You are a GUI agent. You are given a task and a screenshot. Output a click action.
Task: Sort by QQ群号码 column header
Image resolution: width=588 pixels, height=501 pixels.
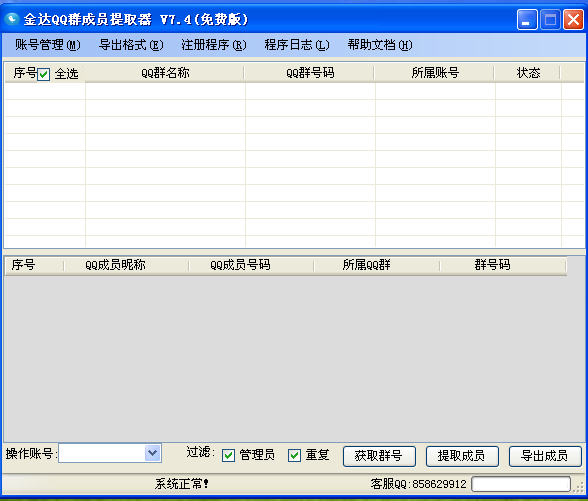coord(310,73)
